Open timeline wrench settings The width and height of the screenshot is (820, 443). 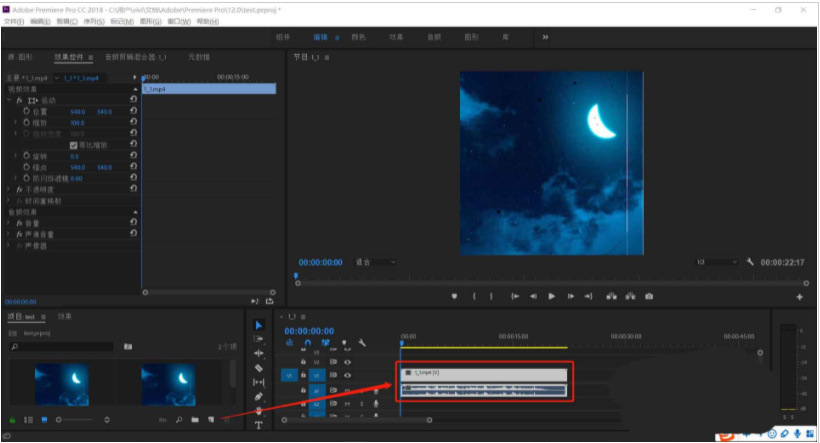pos(362,343)
